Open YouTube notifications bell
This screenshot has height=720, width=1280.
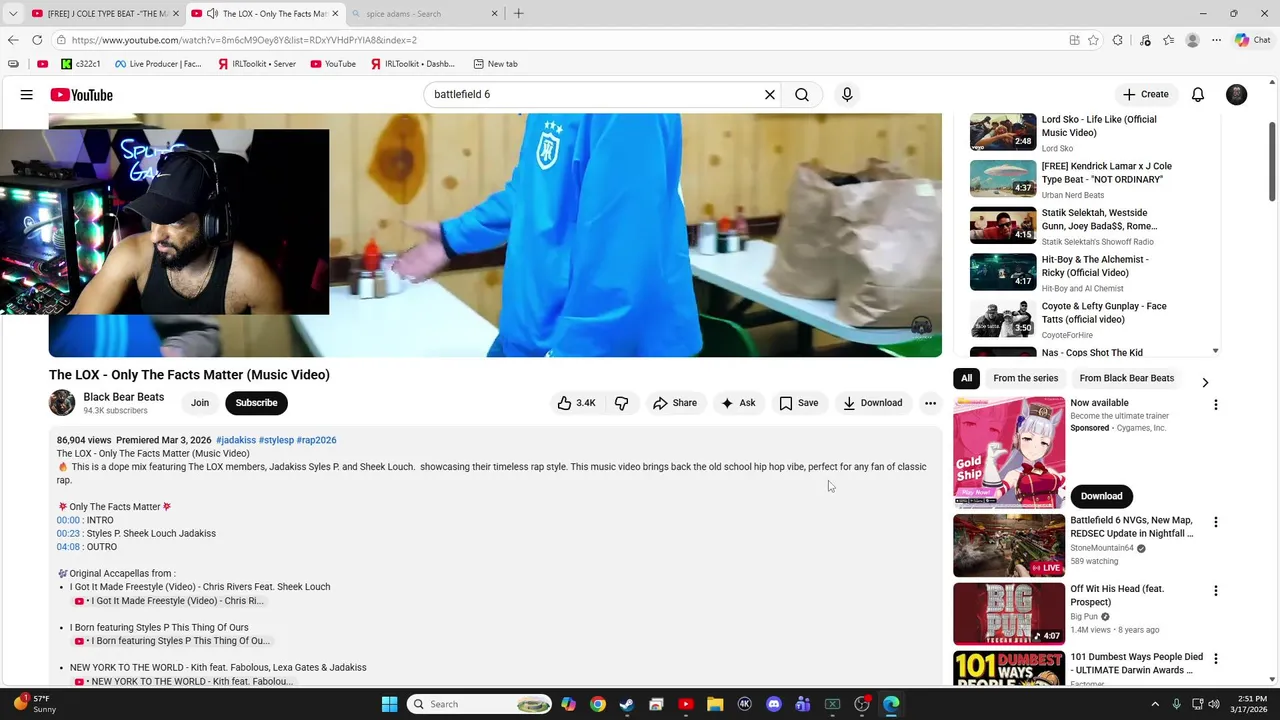coord(1198,95)
